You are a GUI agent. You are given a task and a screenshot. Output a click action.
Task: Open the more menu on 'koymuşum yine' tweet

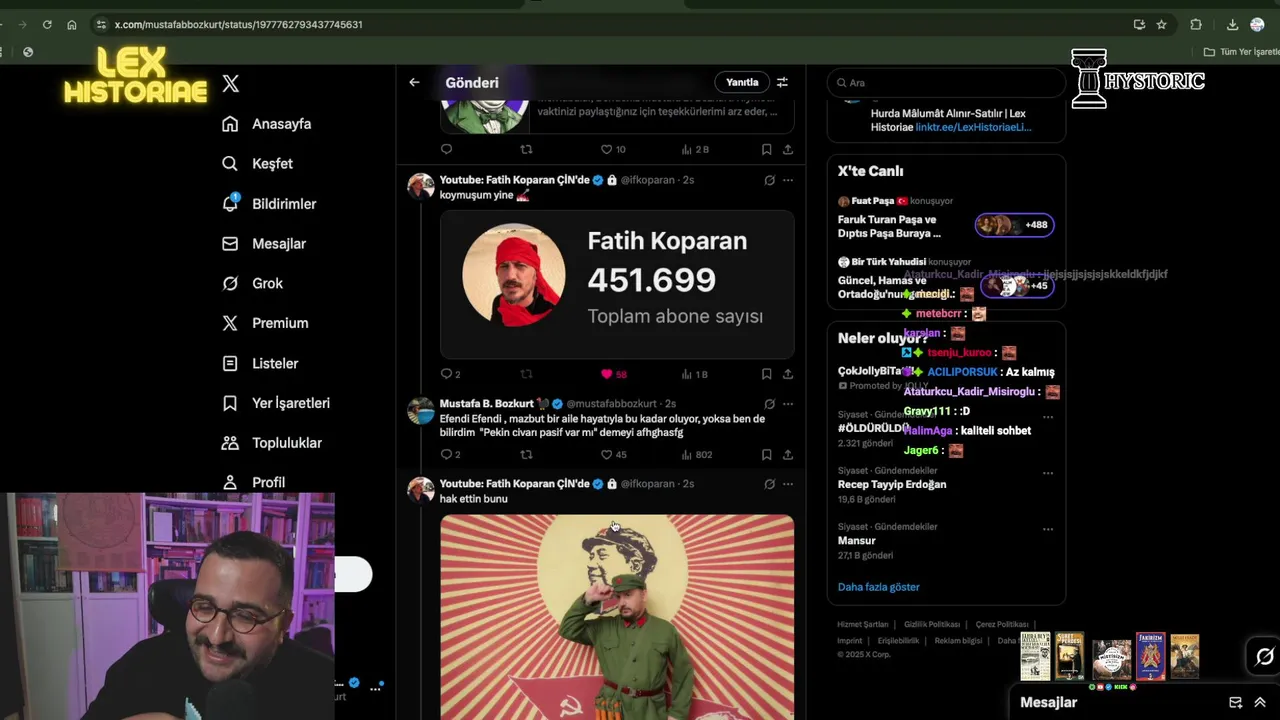pyautogui.click(x=788, y=180)
